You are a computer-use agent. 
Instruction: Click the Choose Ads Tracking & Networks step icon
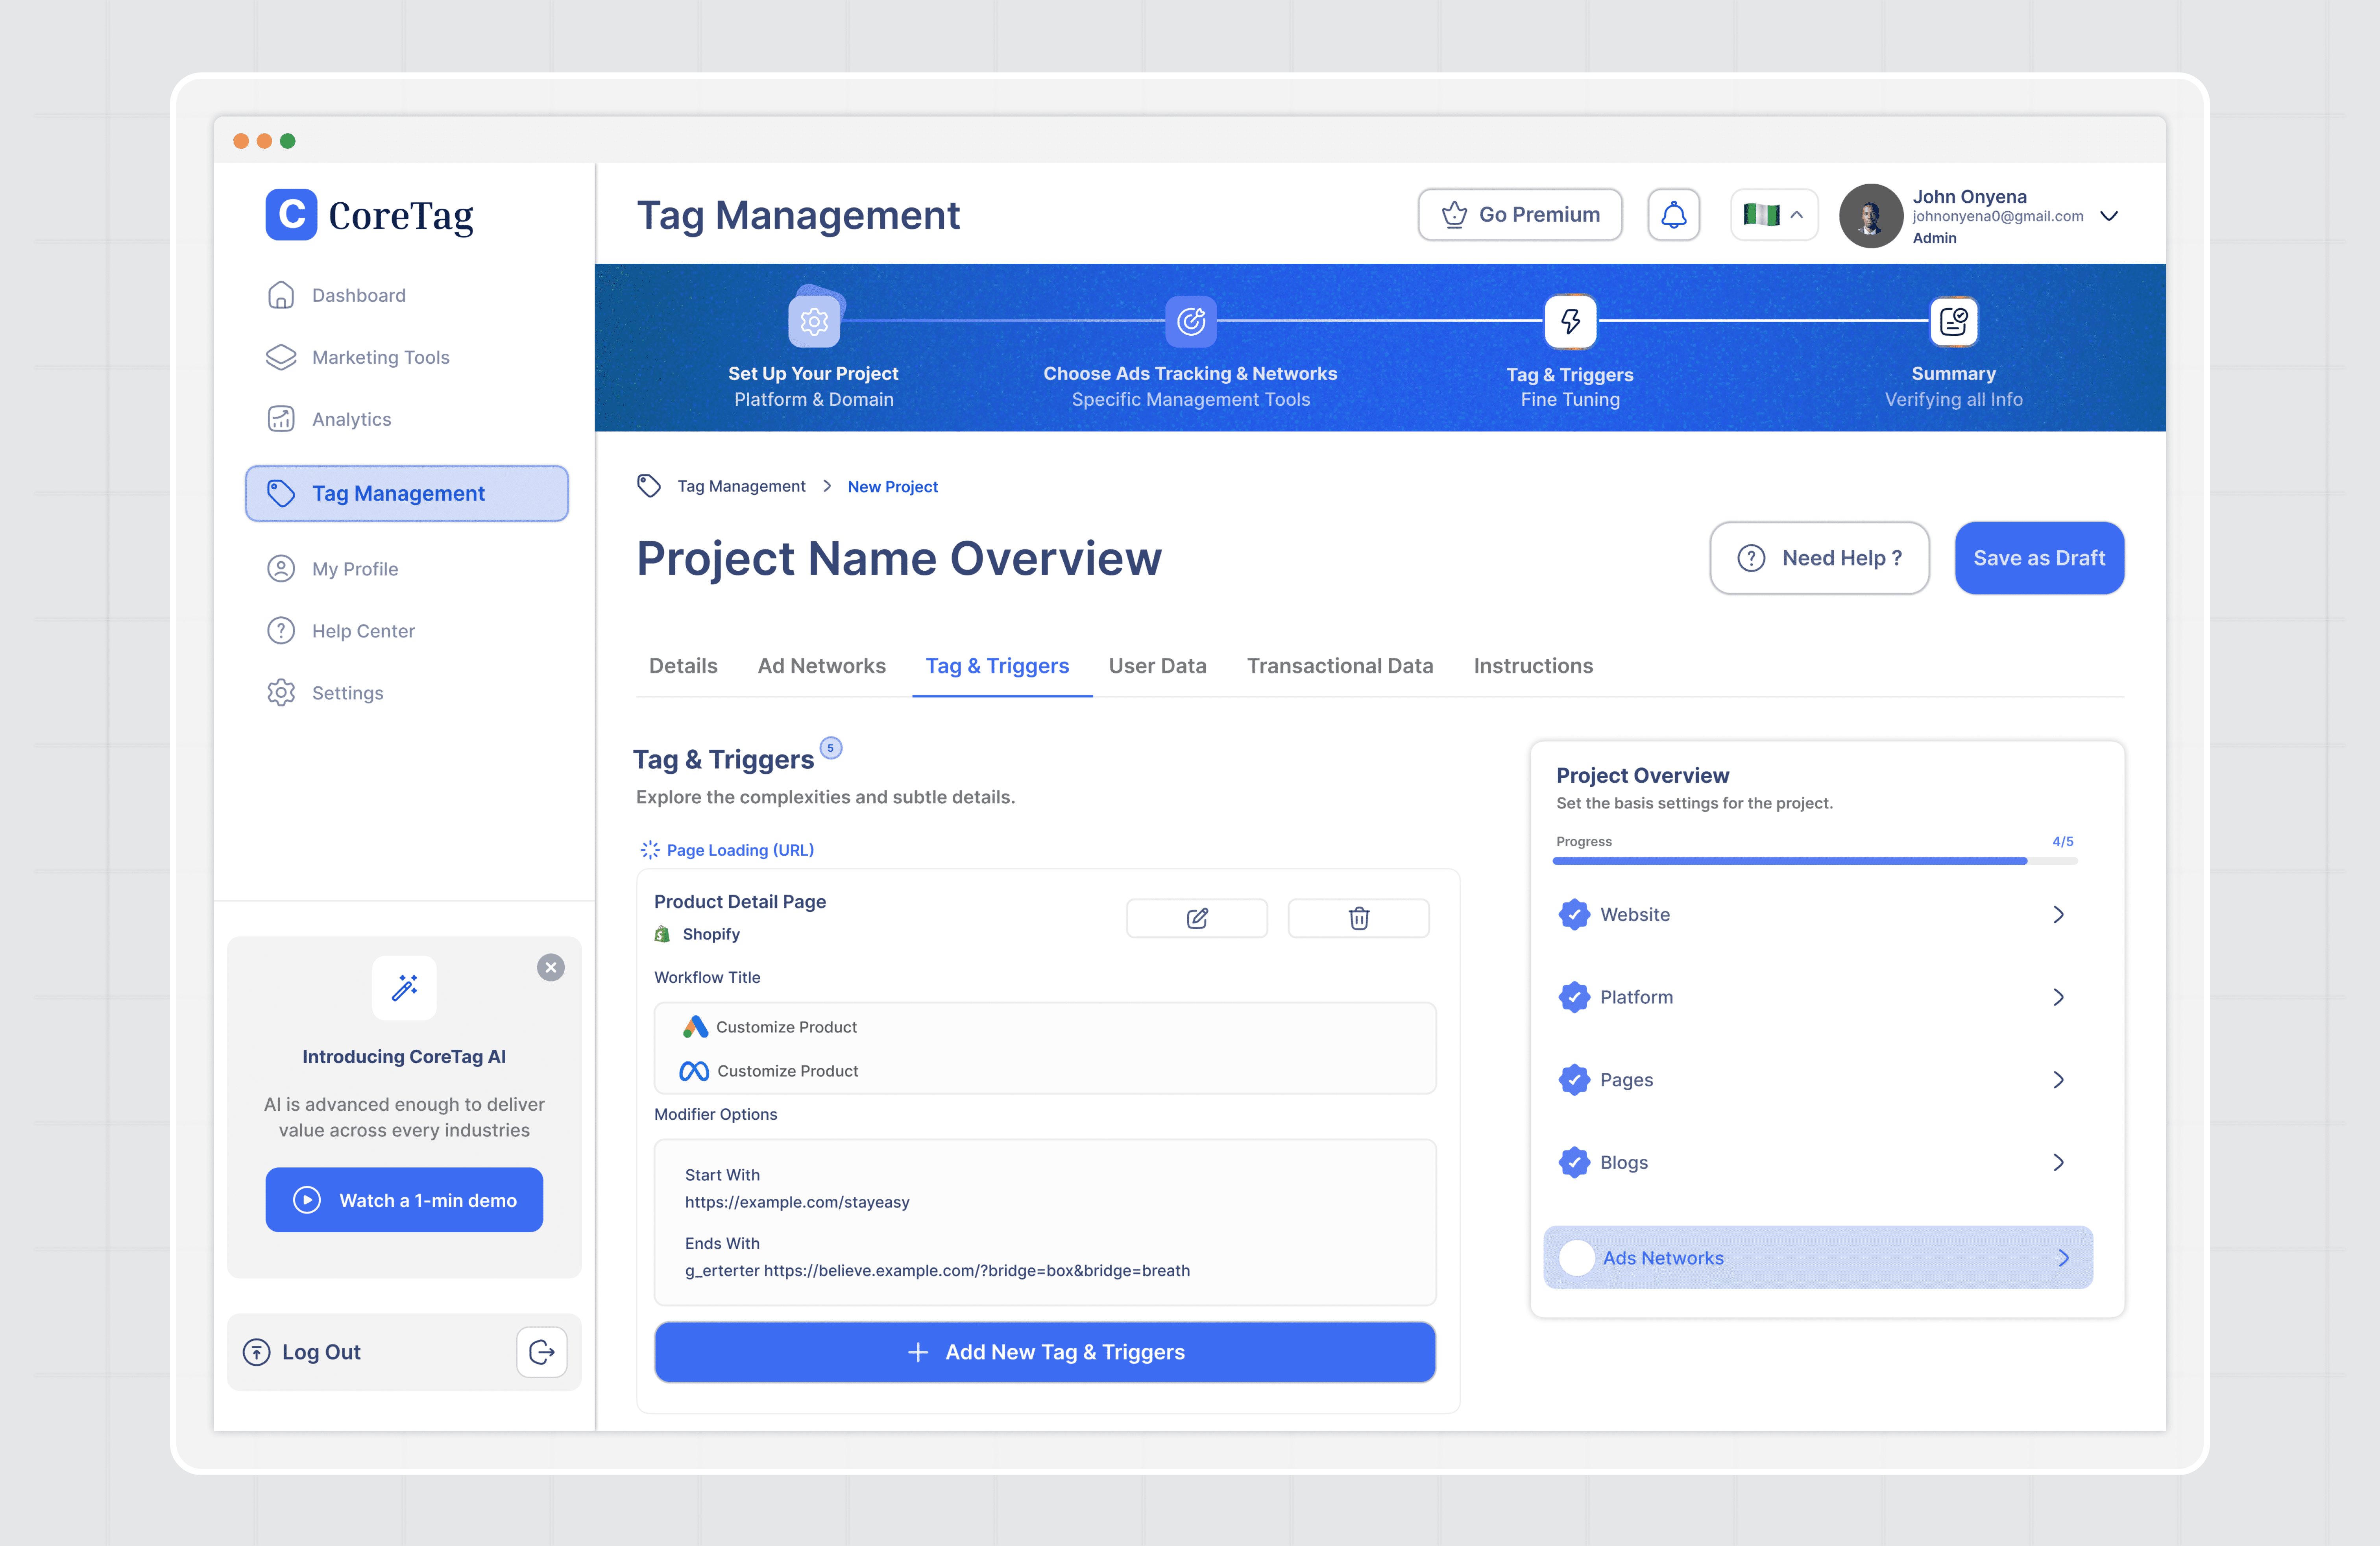pyautogui.click(x=1191, y=321)
